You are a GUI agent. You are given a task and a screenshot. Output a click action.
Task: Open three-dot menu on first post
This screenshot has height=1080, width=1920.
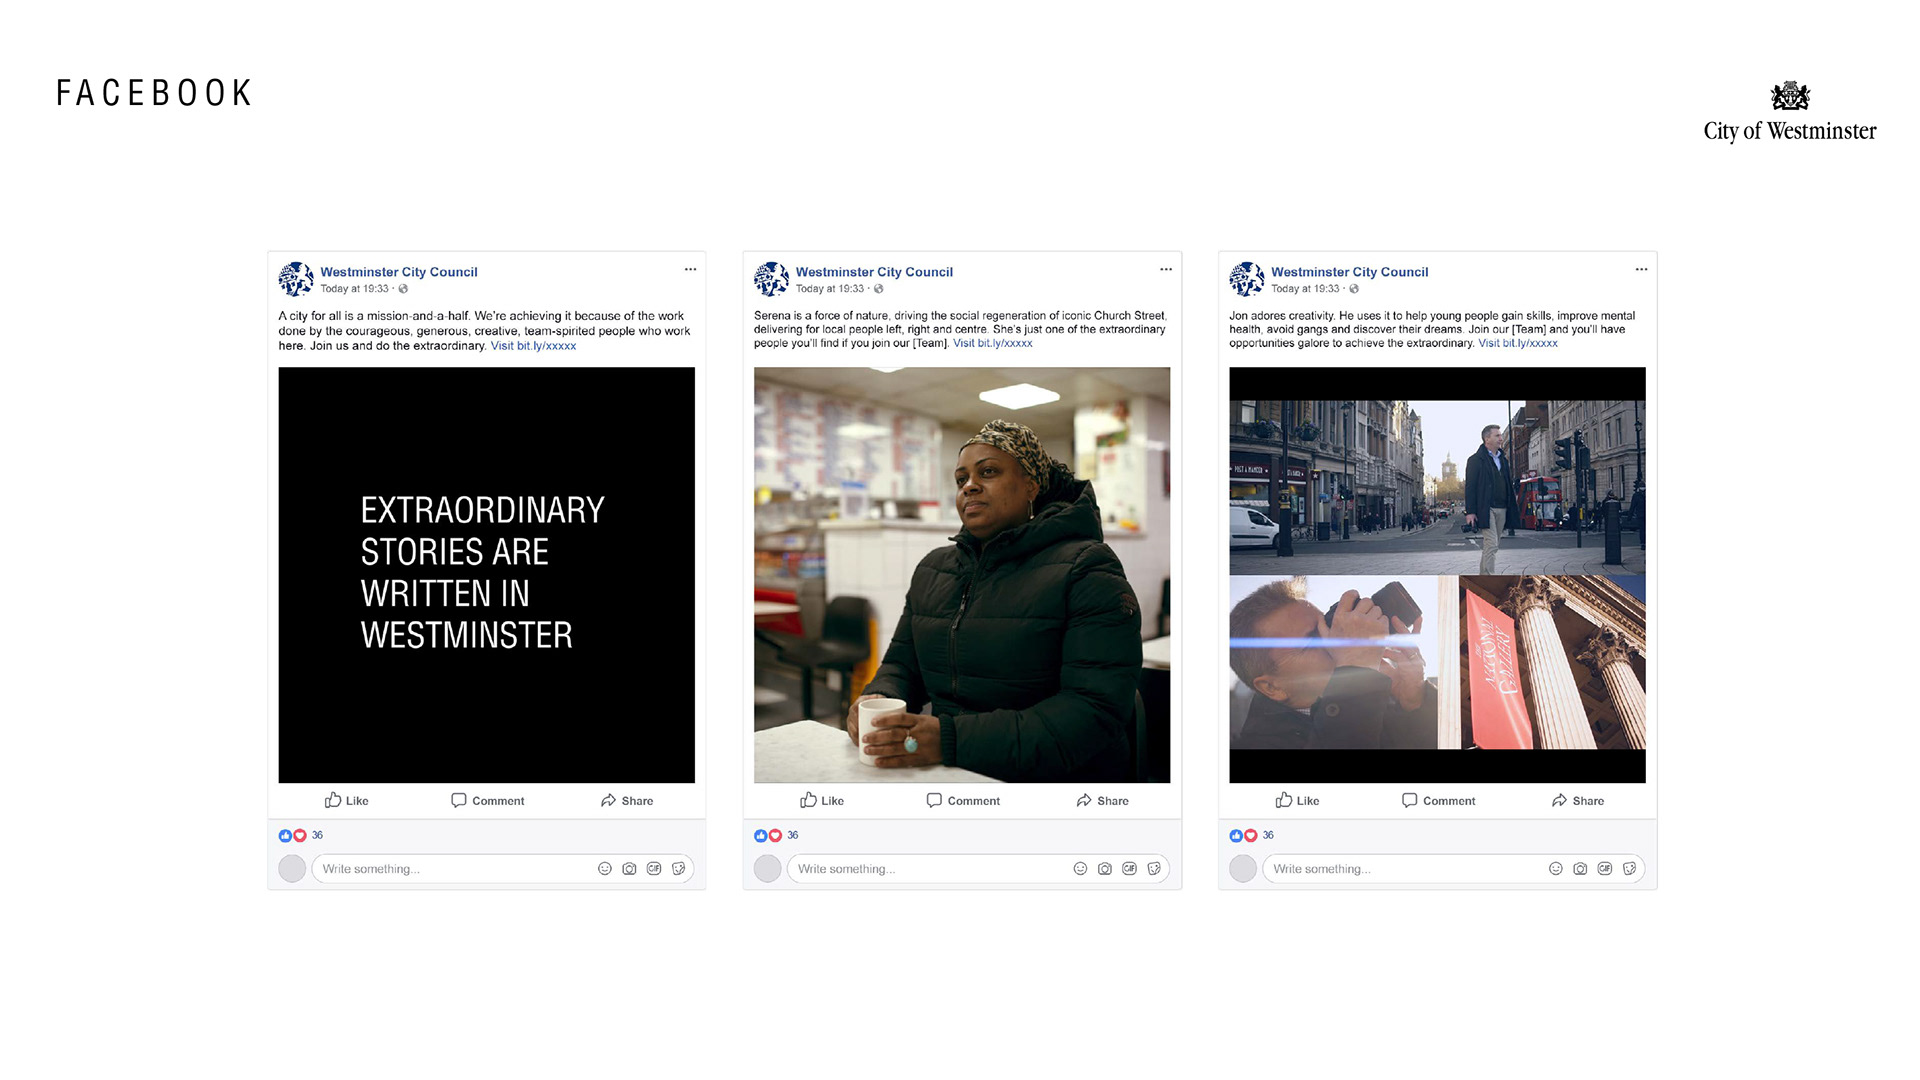pyautogui.click(x=690, y=270)
